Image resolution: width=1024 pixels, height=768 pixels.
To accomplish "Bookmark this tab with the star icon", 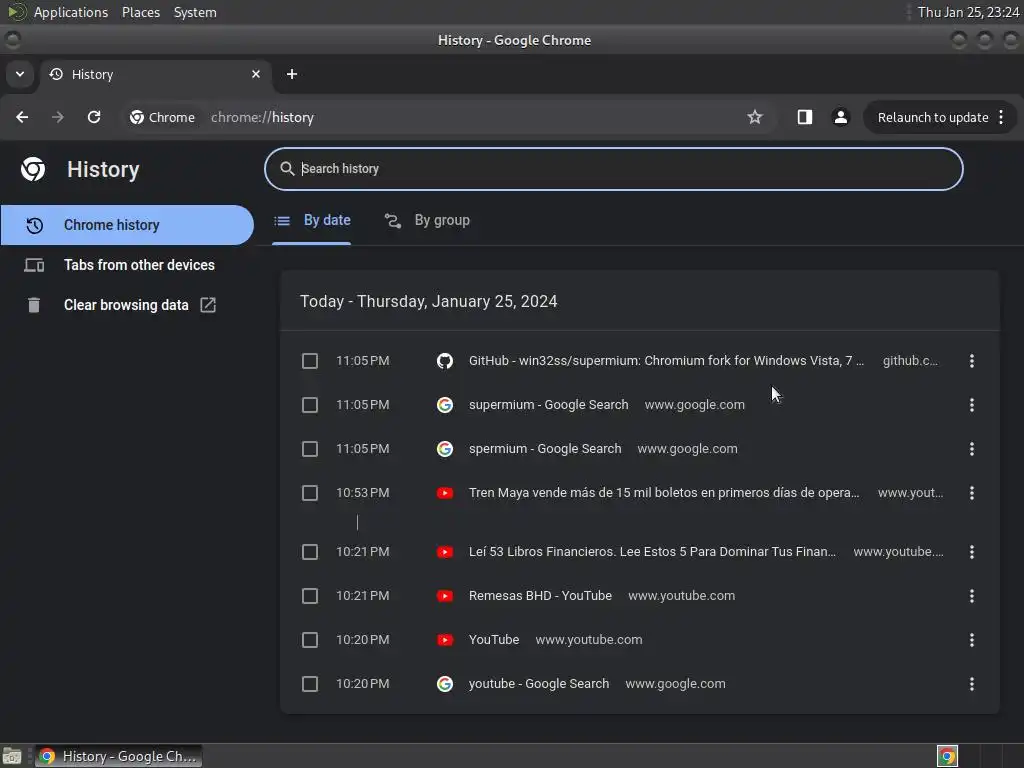I will [x=755, y=117].
